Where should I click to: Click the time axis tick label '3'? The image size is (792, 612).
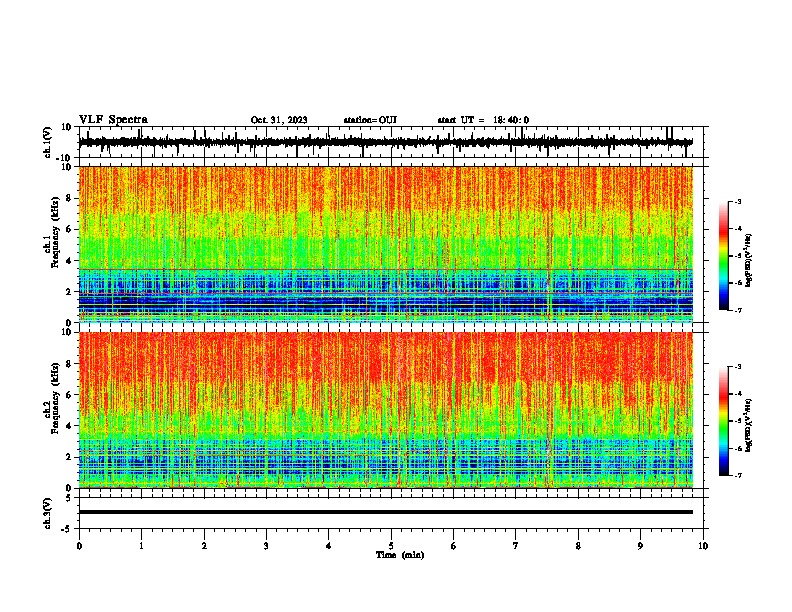tap(266, 546)
